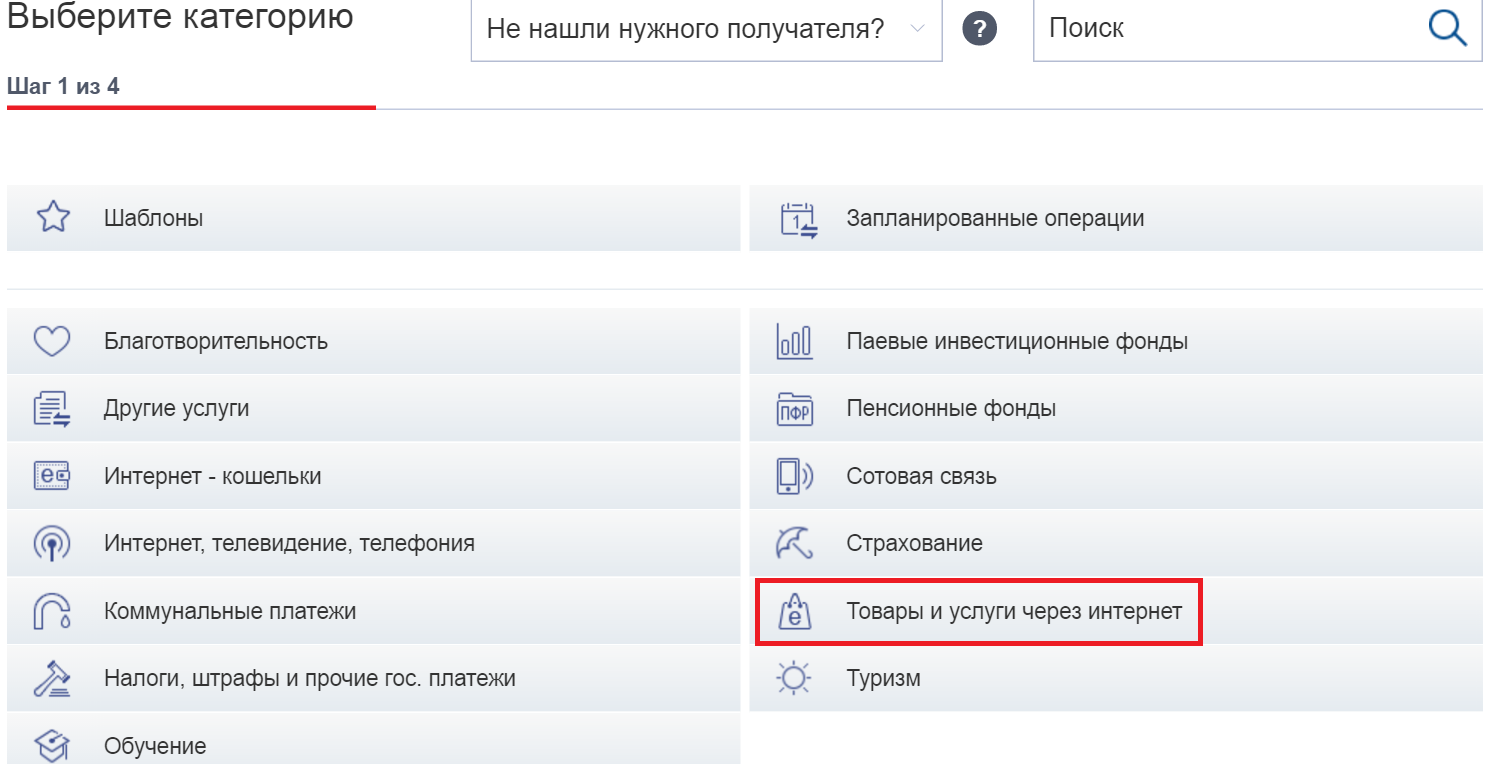Click the faucet icon for Коммунальные платежи

pos(52,612)
